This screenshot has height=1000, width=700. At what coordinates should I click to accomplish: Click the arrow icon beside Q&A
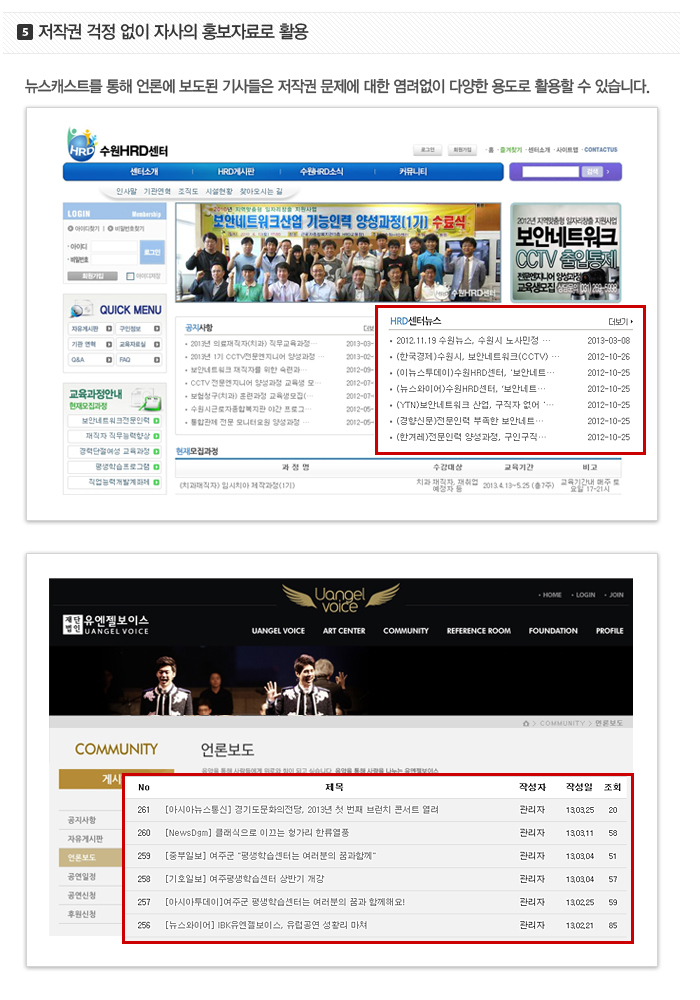coord(109,360)
